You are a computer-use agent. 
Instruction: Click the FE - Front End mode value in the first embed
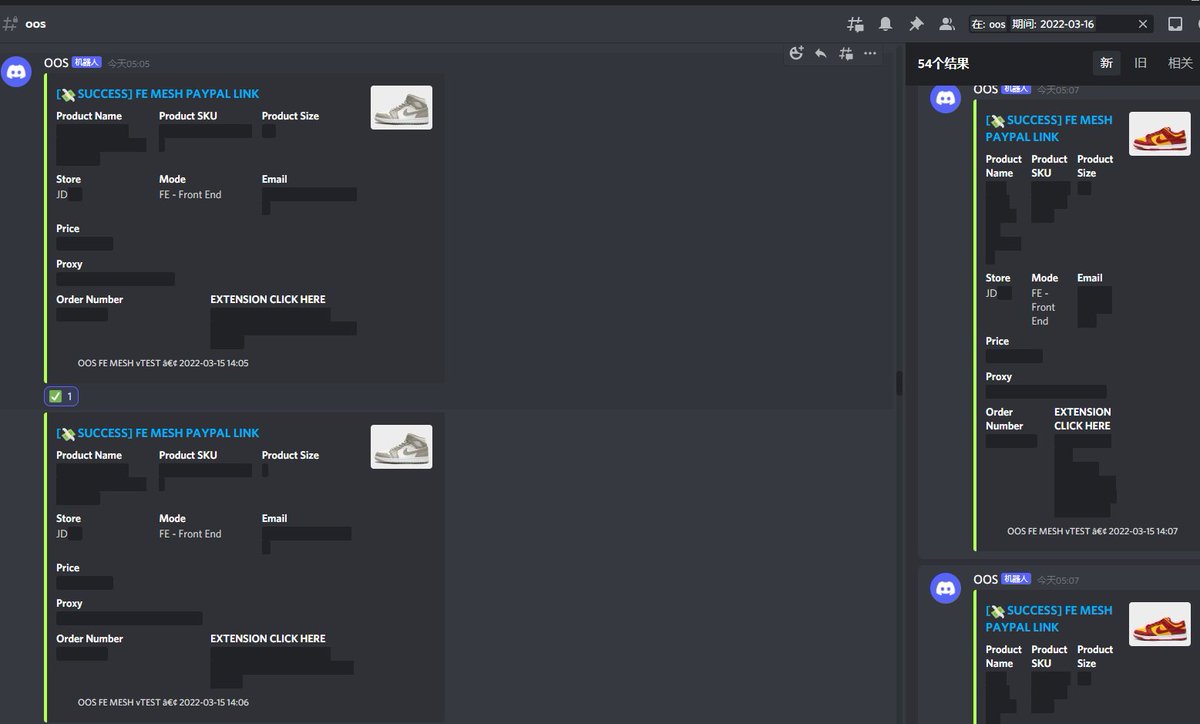[190, 195]
